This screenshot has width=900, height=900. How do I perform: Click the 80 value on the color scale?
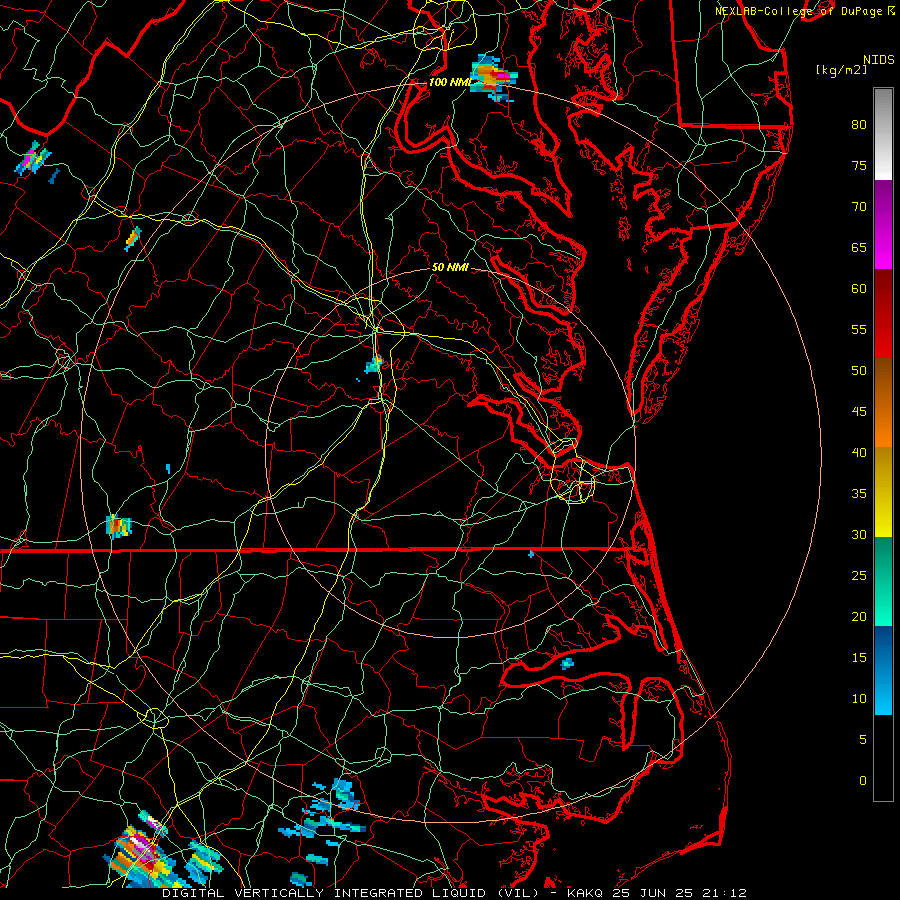(859, 125)
